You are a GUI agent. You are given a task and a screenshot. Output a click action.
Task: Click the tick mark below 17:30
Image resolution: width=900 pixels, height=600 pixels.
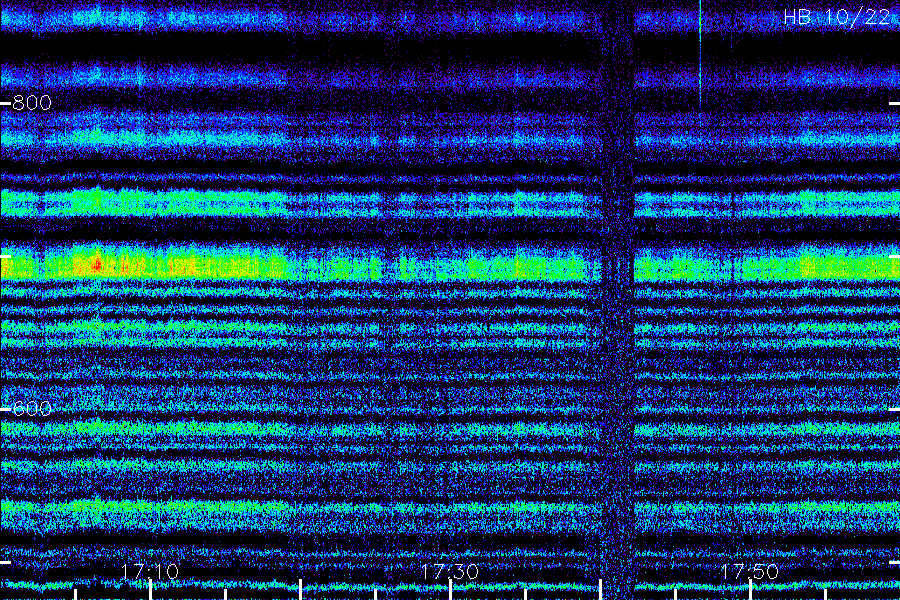451,590
